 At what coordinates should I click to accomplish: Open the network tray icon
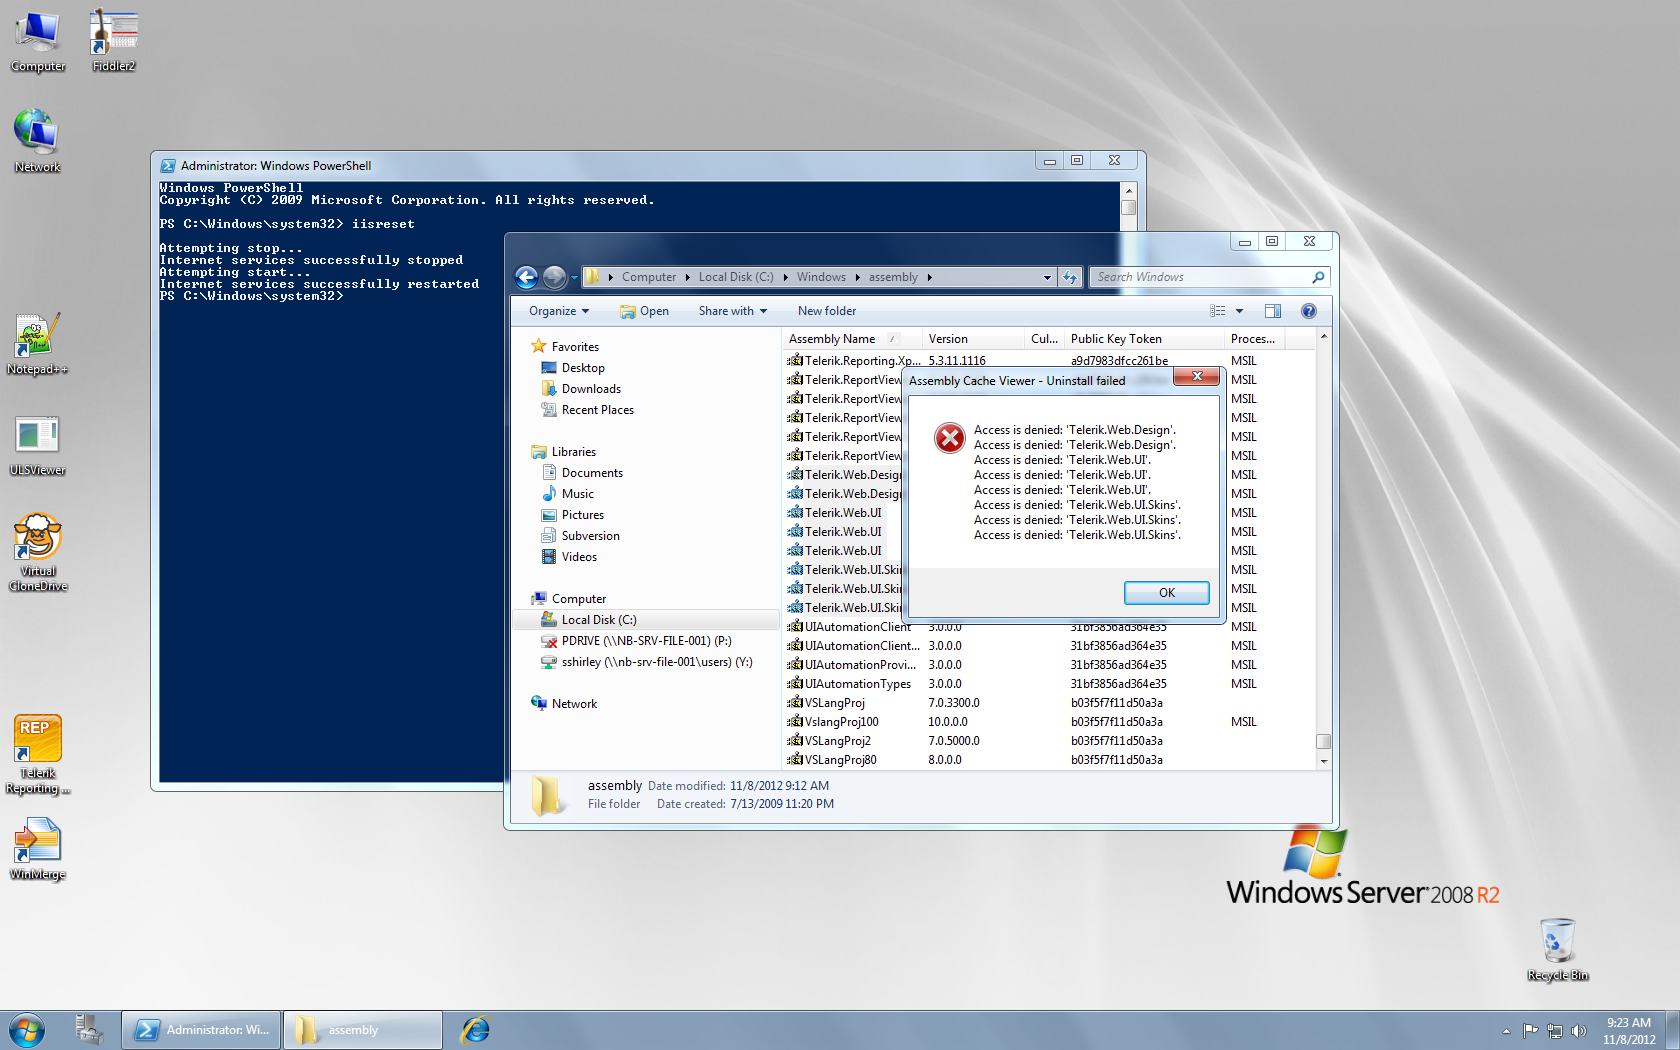(x=1555, y=1031)
